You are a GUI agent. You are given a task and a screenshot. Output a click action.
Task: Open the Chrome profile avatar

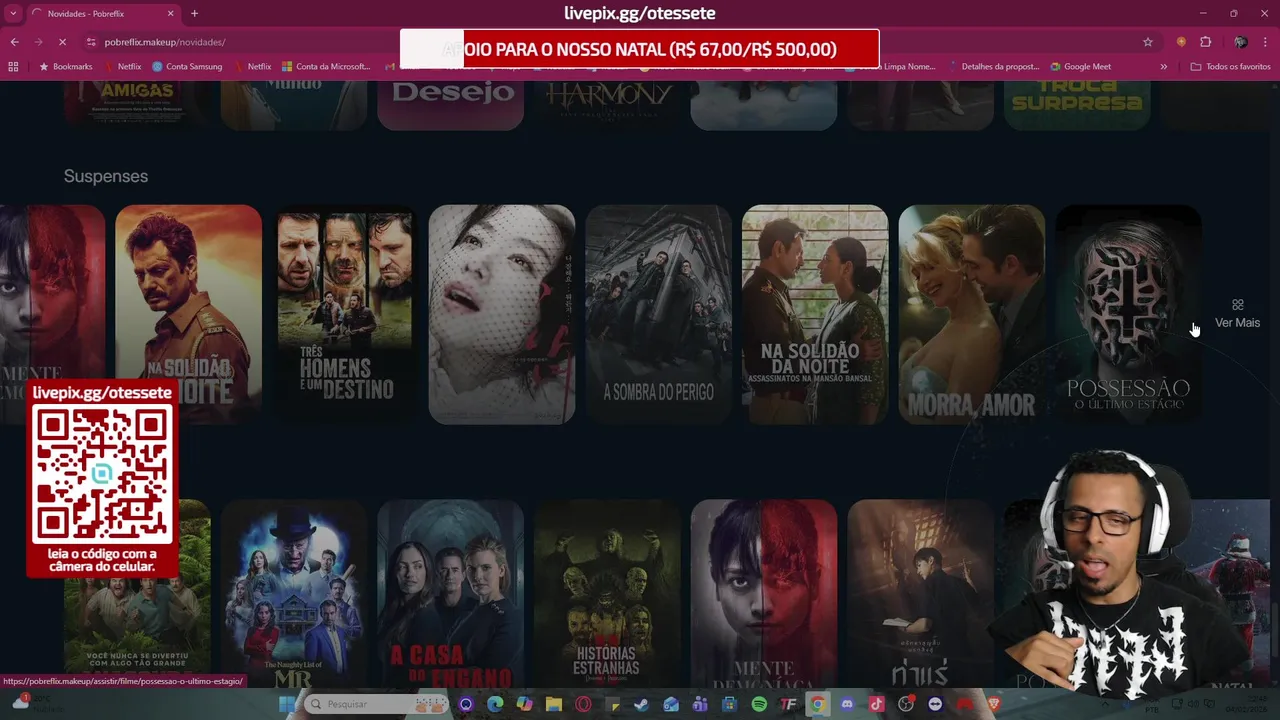coord(1240,42)
